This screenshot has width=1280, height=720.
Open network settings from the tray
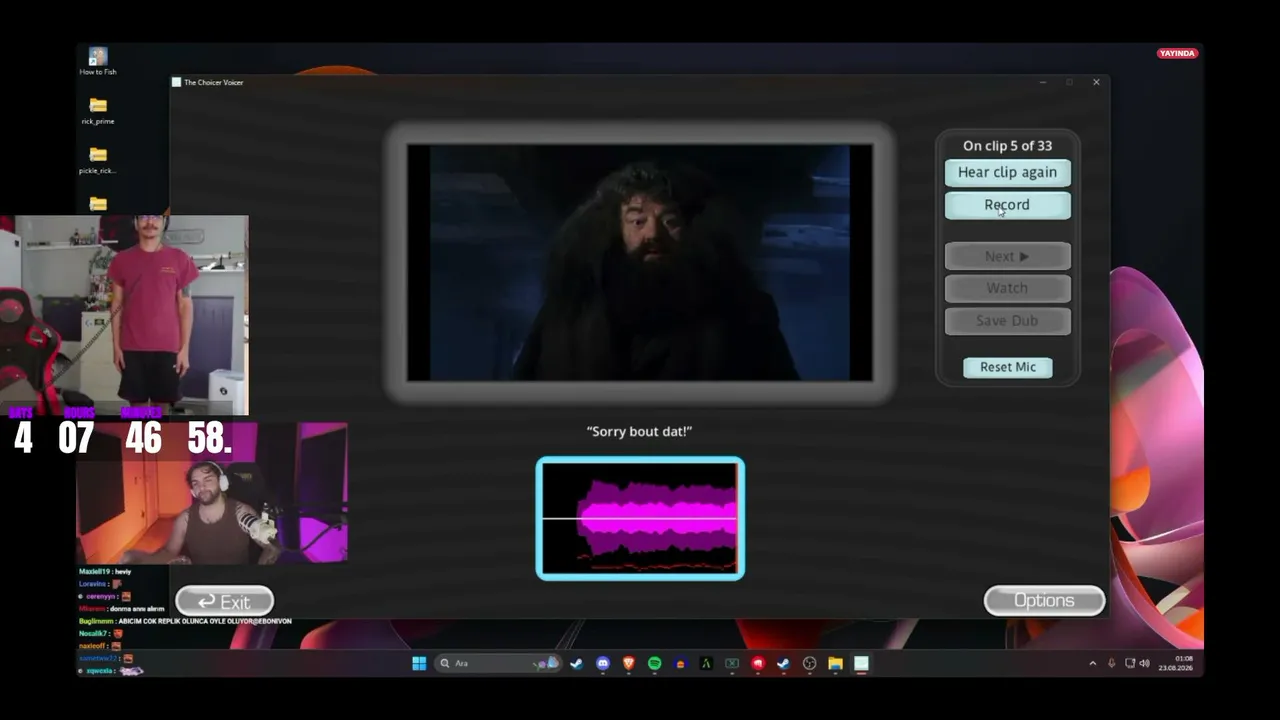click(x=1130, y=663)
